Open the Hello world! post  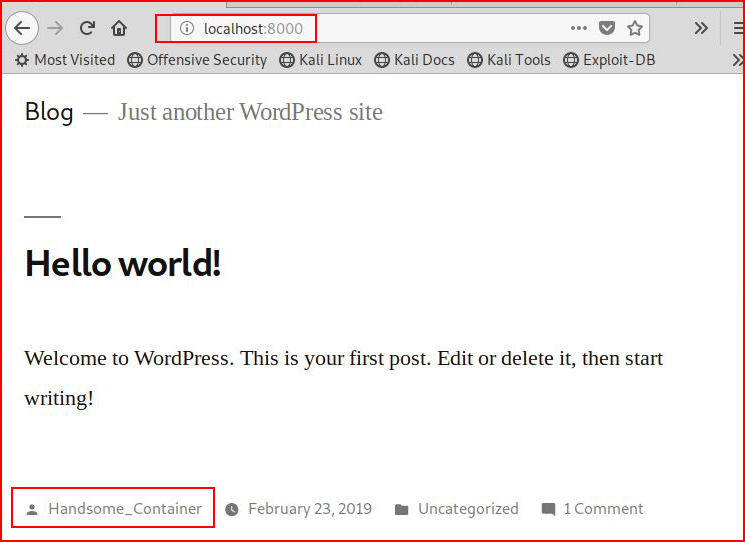pos(123,263)
